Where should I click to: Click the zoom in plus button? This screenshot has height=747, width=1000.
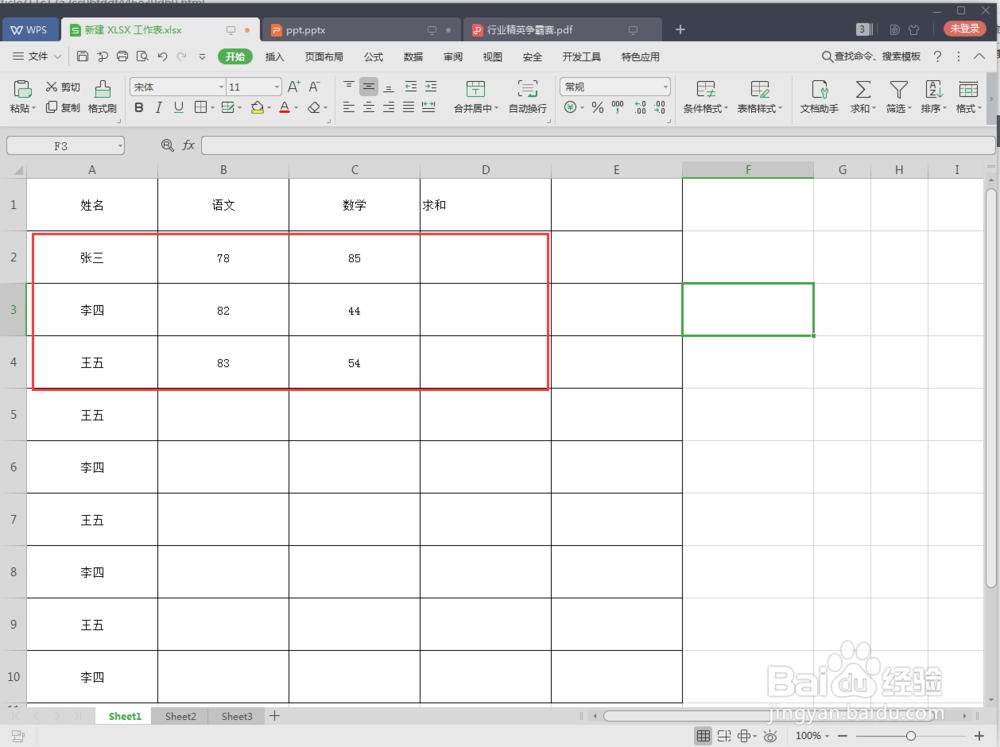pyautogui.click(x=979, y=736)
